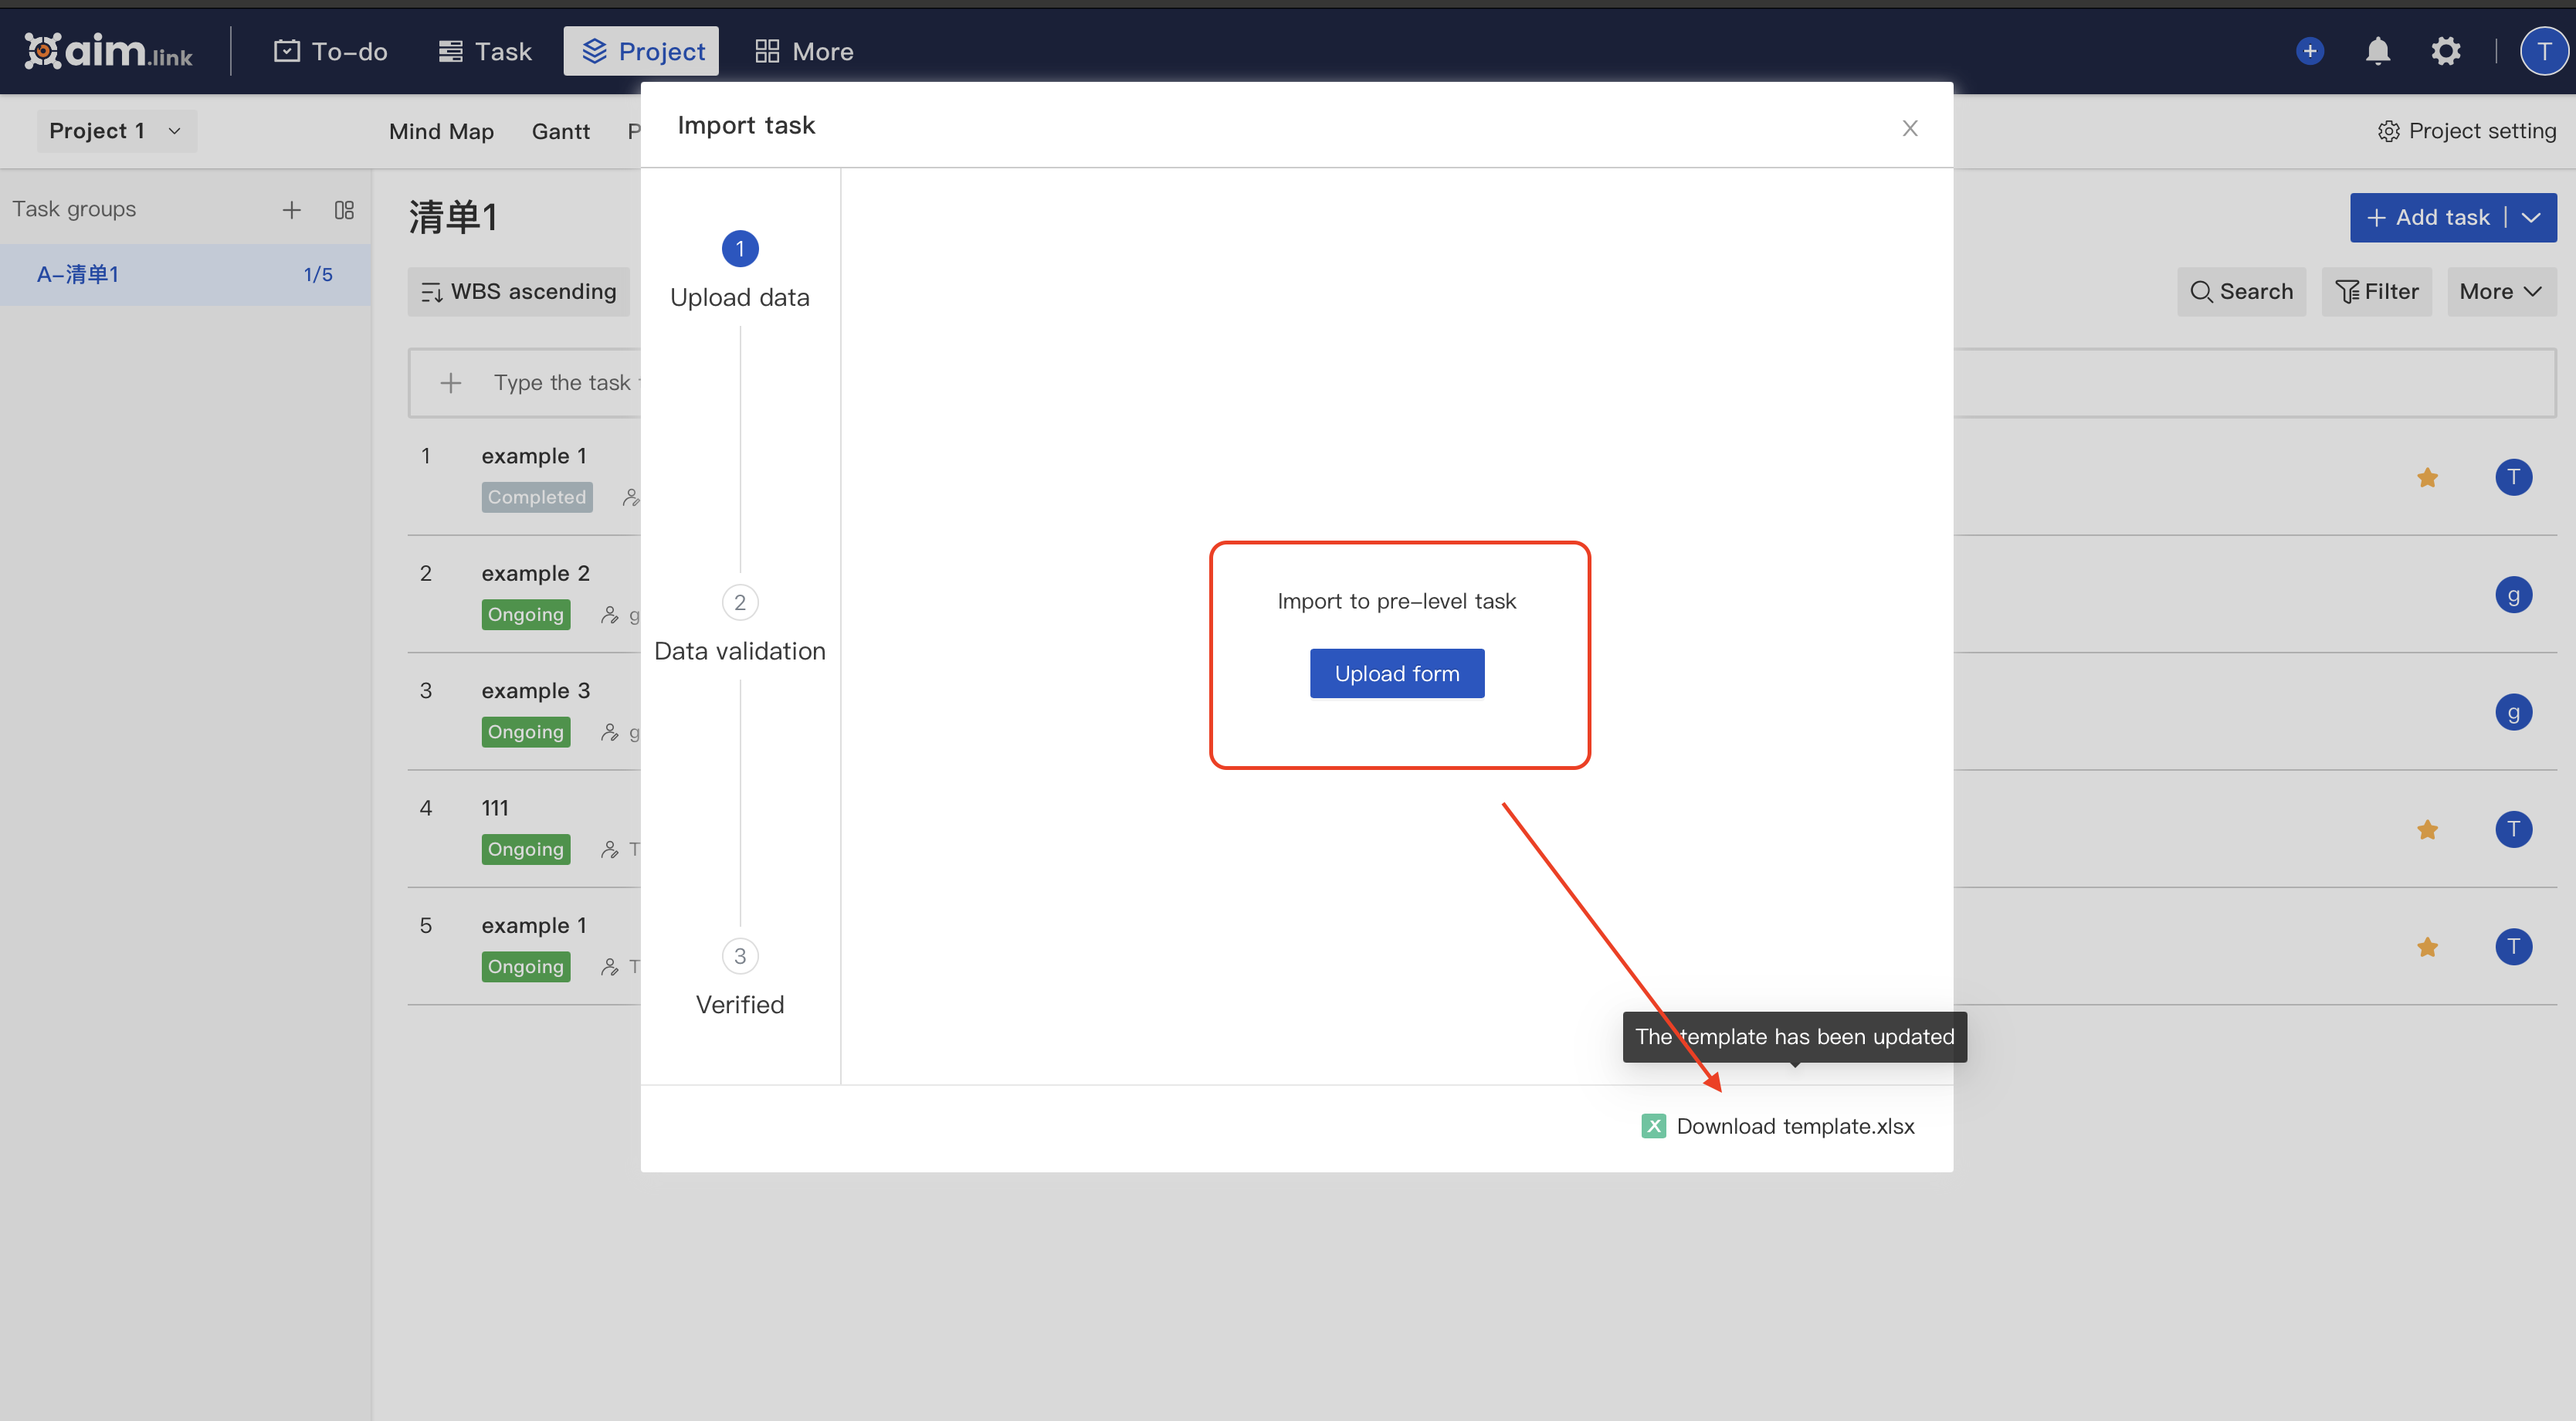Image resolution: width=2576 pixels, height=1421 pixels.
Task: Toggle the star on row 5 example 1
Action: [2427, 947]
